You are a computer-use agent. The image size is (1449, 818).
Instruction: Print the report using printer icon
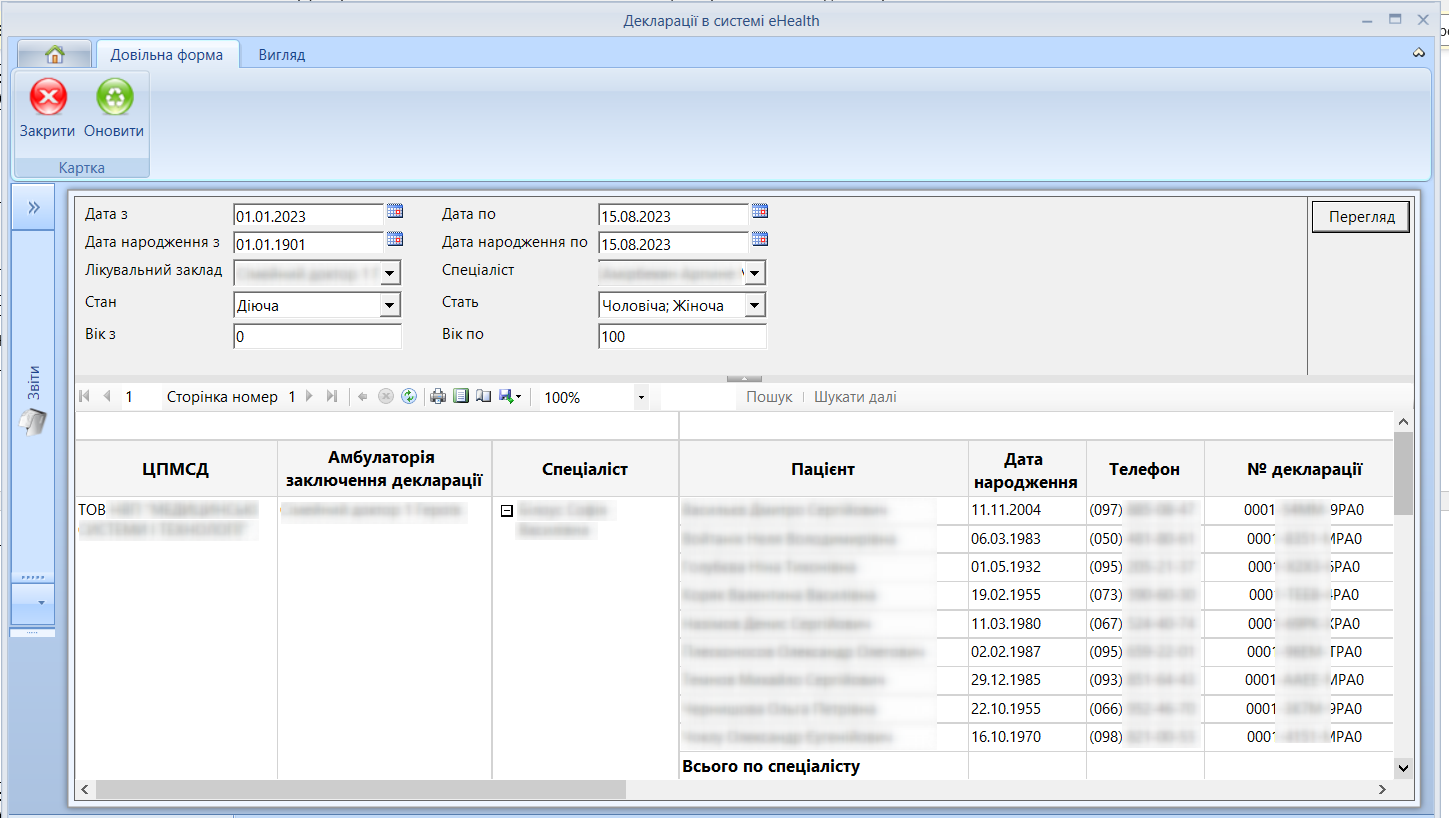438,397
